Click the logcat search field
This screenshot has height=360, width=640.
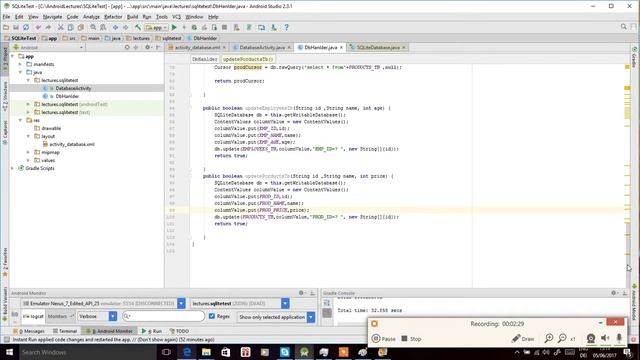coord(163,316)
